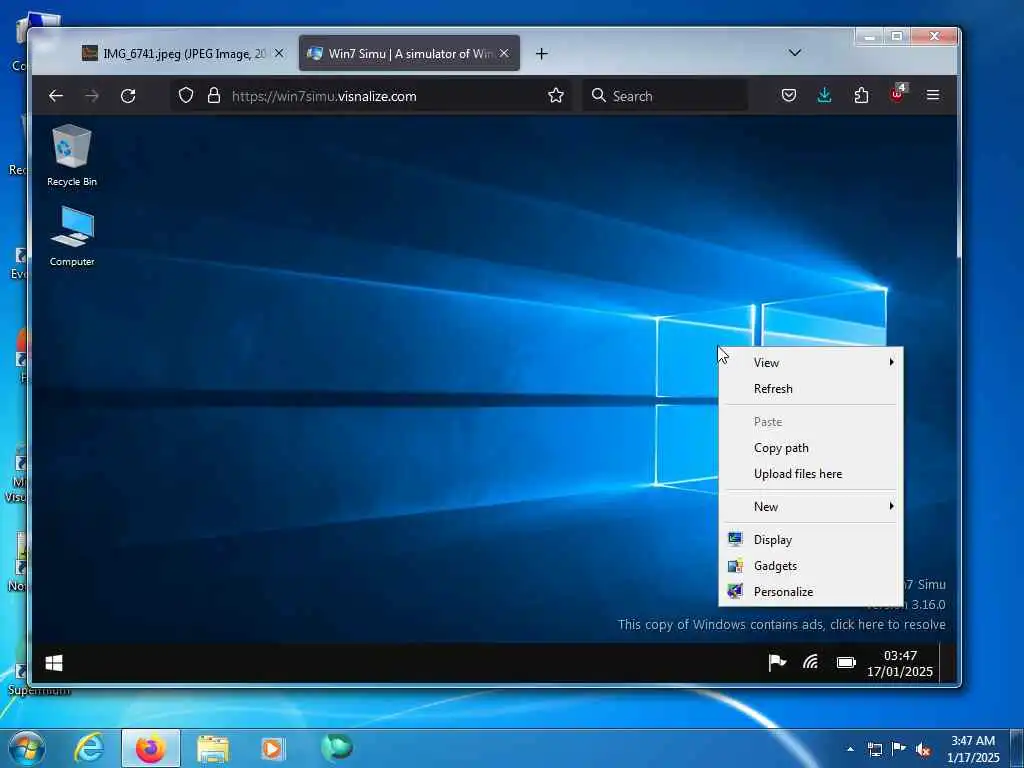Image resolution: width=1024 pixels, height=768 pixels.
Task: Click the muted volume speaker icon
Action: [x=923, y=750]
